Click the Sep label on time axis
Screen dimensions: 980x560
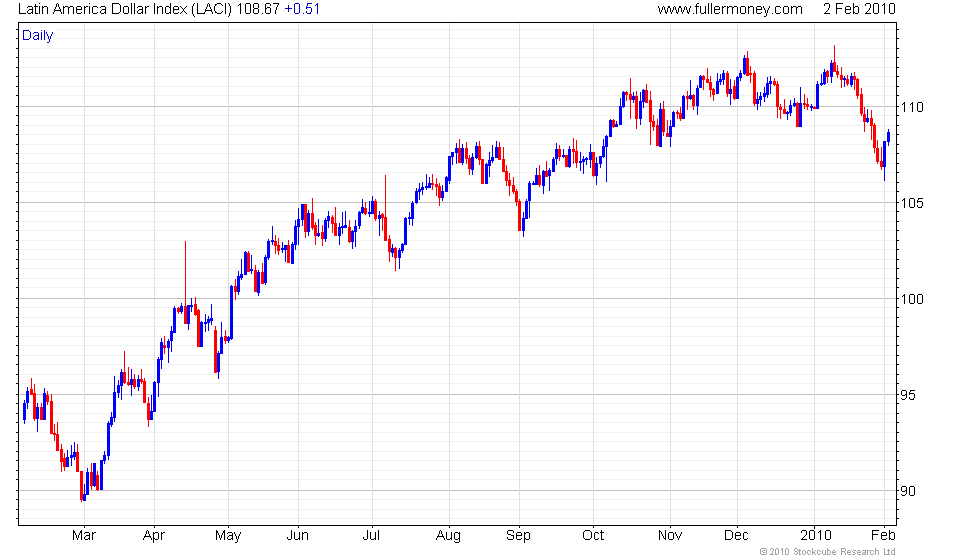(x=518, y=536)
